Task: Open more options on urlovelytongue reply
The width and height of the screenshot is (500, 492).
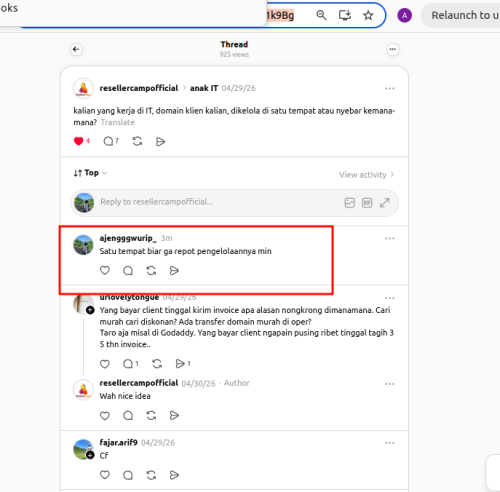Action: [389, 298]
